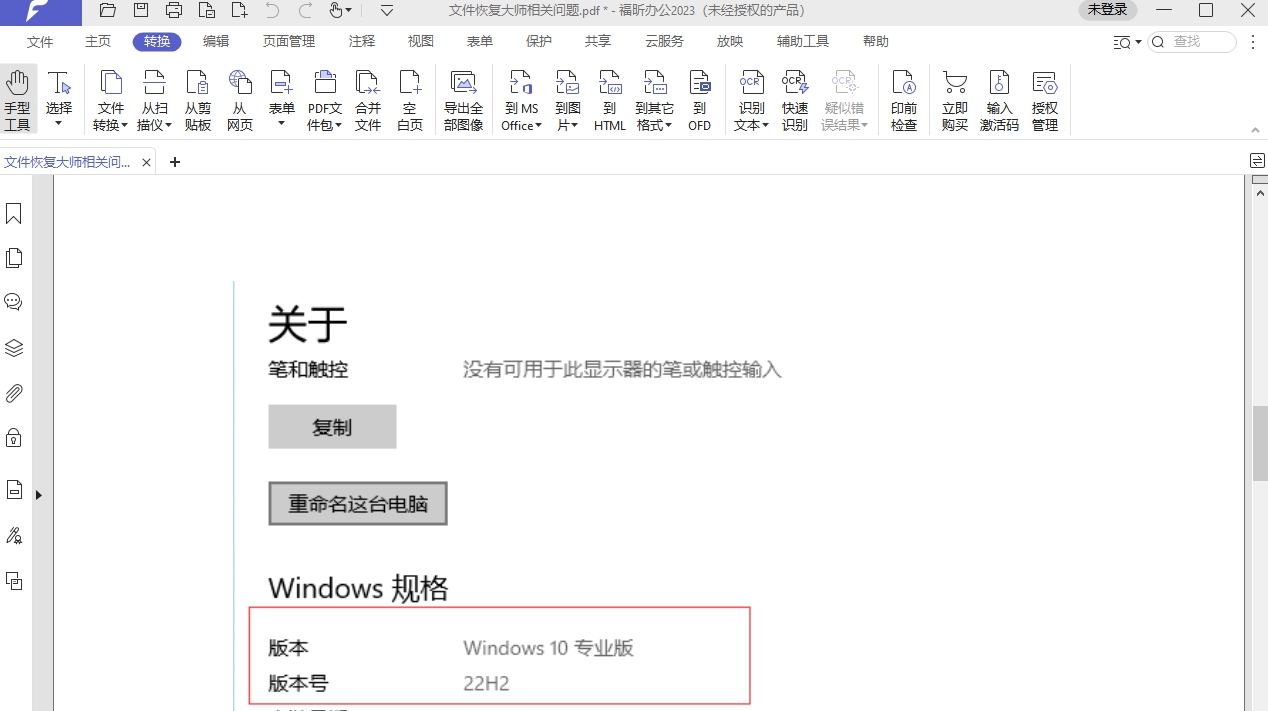Viewport: 1268px width, 711px height.
Task: Click the Undo arrow in title bar
Action: pos(273,11)
